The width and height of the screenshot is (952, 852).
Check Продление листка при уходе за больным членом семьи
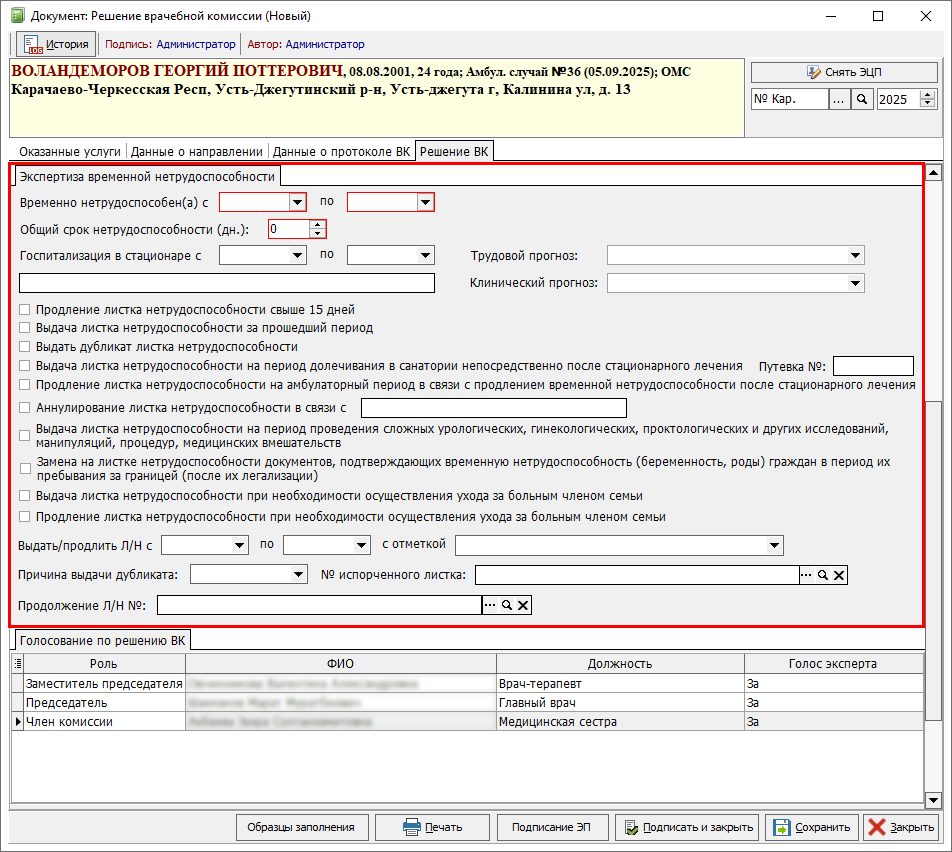pyautogui.click(x=24, y=517)
